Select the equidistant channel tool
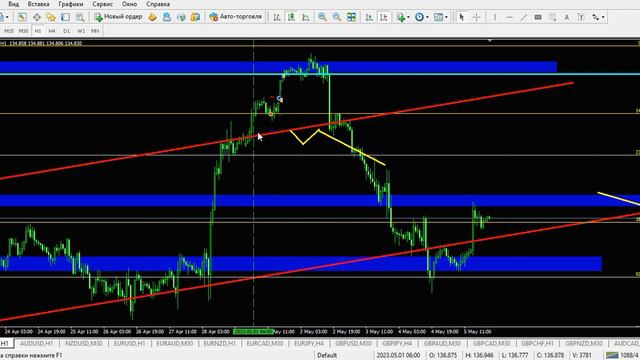Viewport: 640px width, 360px height. click(538, 17)
